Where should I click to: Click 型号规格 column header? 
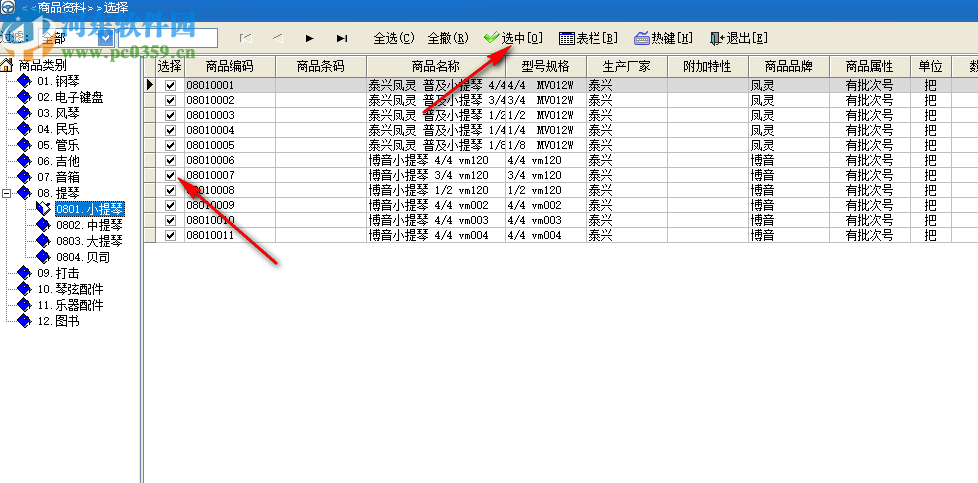tap(546, 67)
